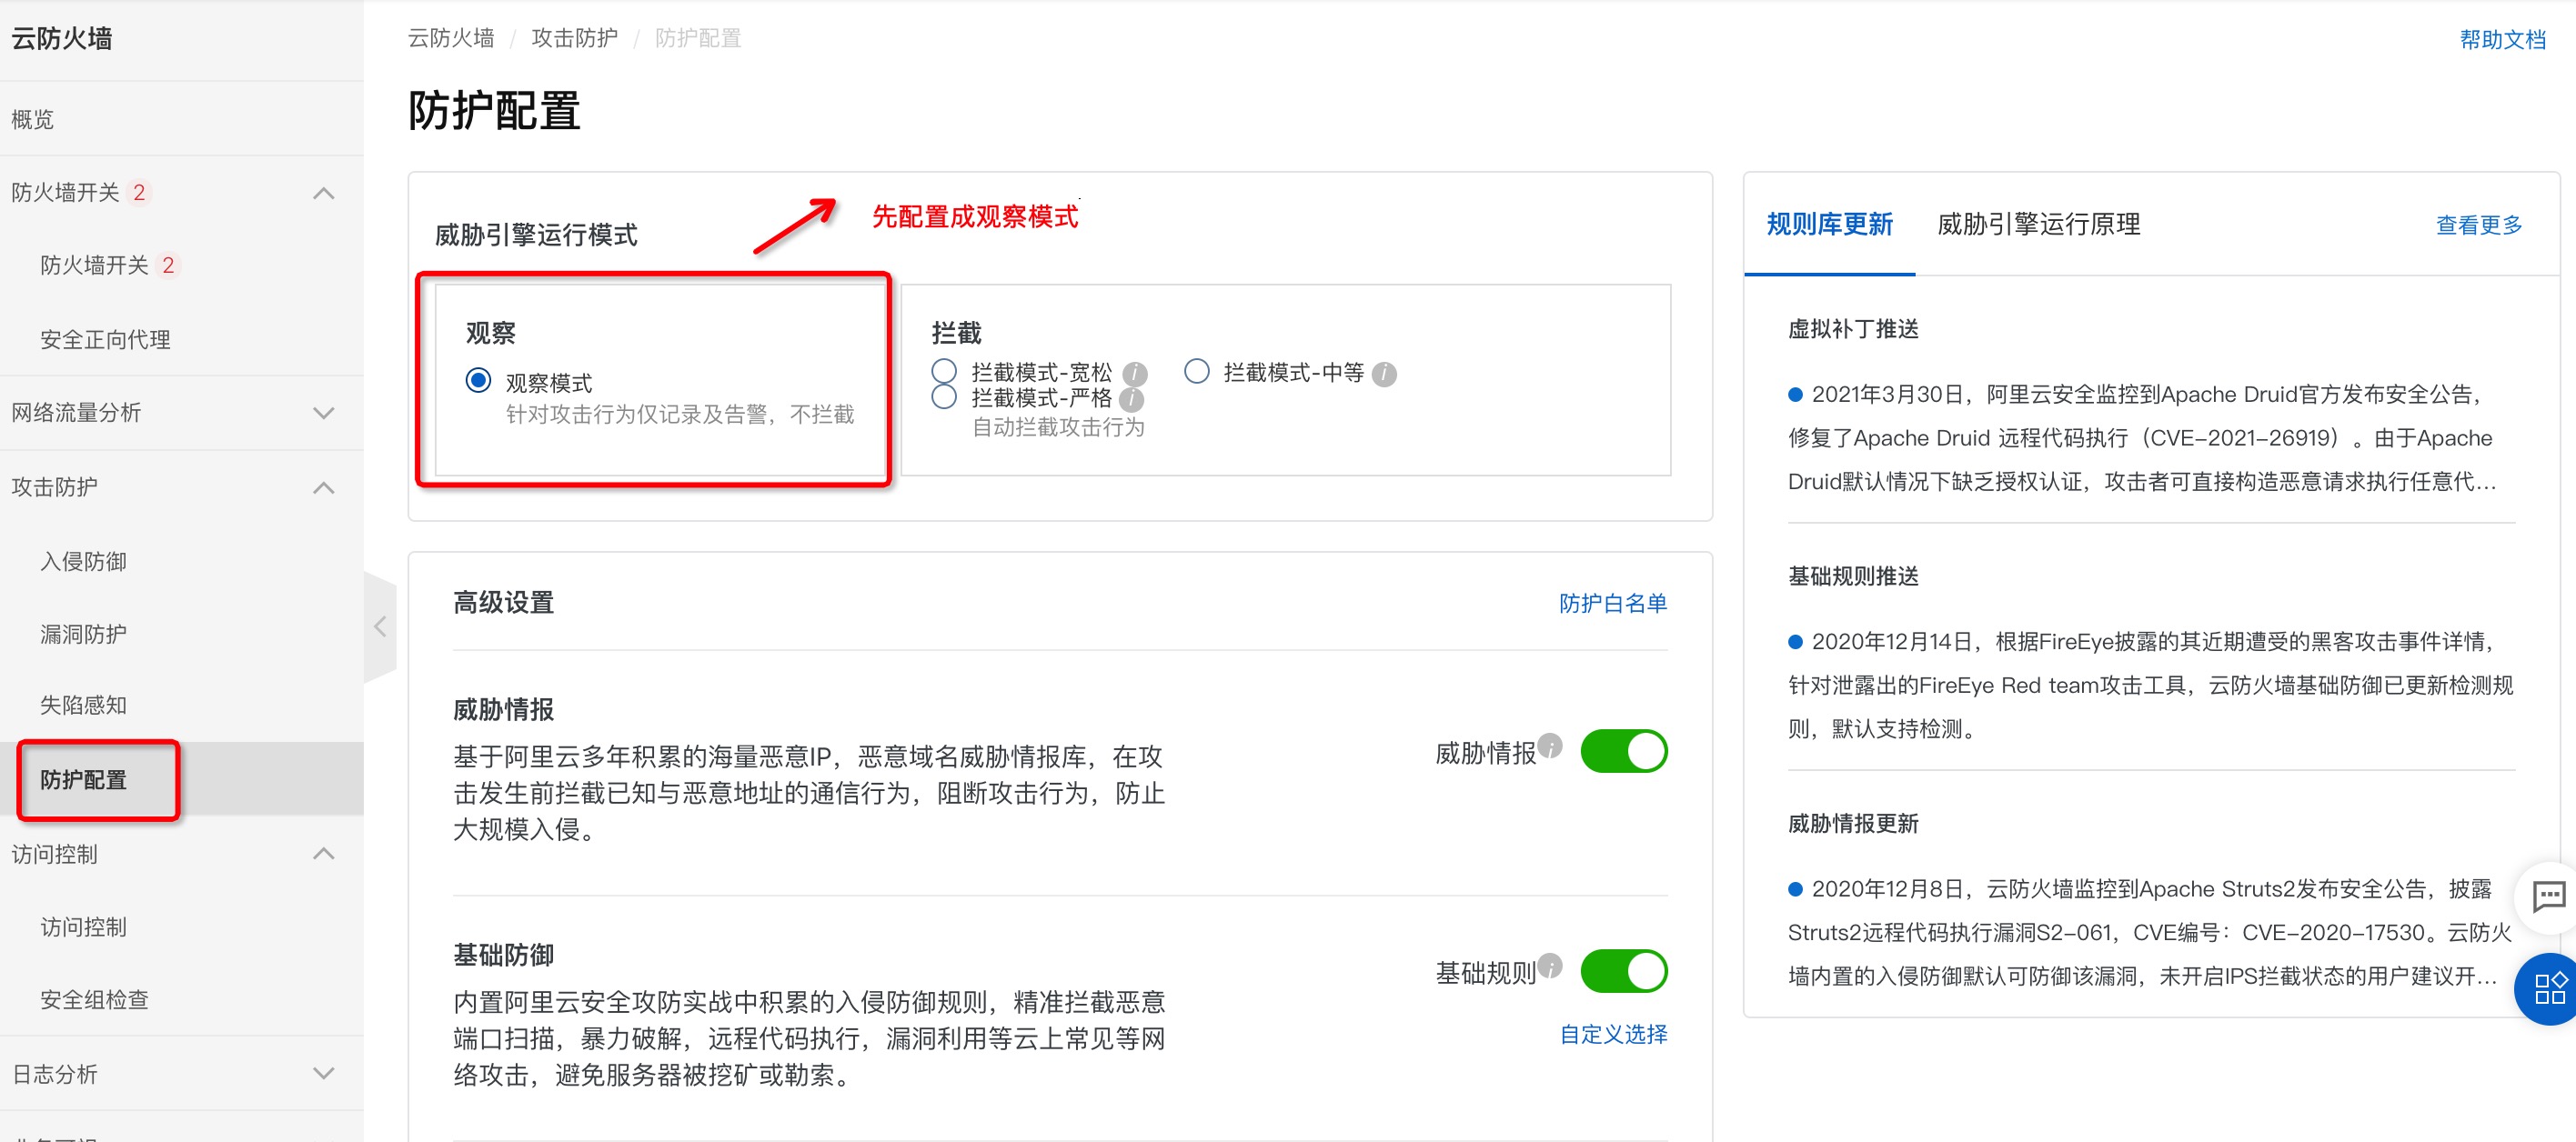Select the 观察模式 radio button
2576x1142 pixels.
(x=478, y=381)
